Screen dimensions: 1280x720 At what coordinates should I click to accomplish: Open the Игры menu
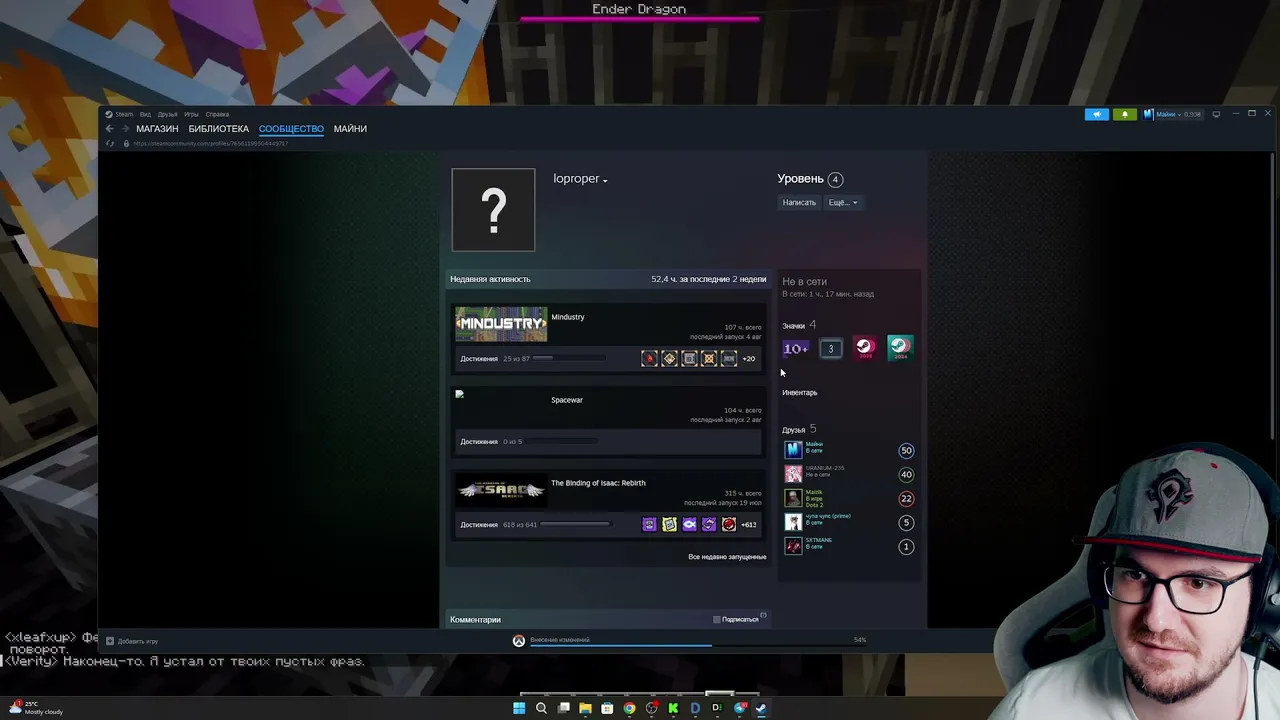(191, 114)
